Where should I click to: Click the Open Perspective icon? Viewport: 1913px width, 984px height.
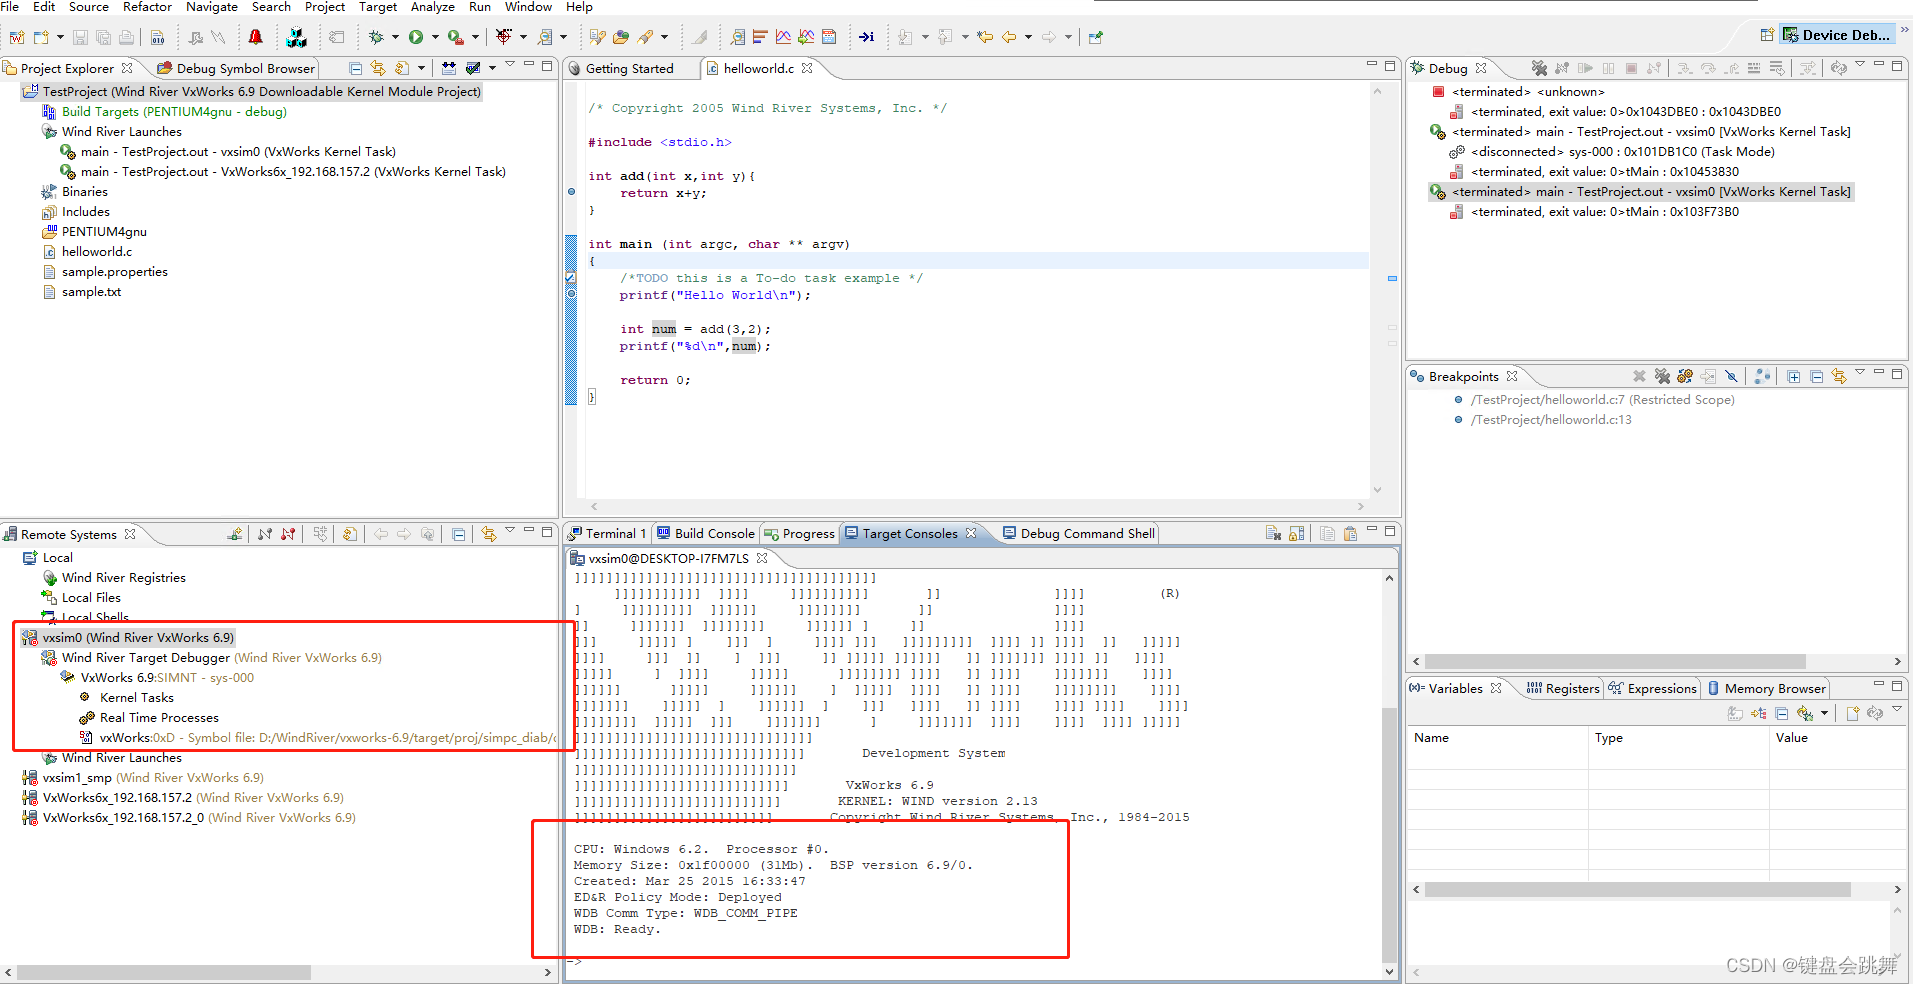tap(1767, 35)
